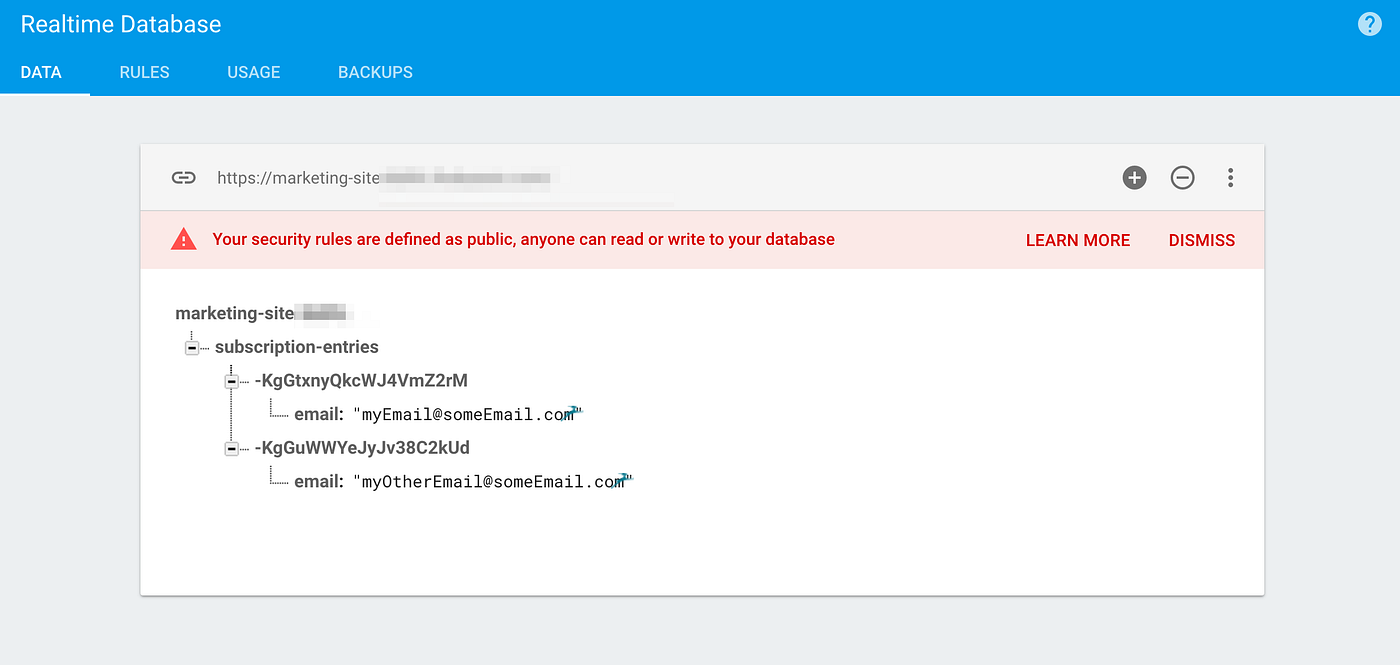
Task: Go to the USAGE tab
Action: pos(254,72)
